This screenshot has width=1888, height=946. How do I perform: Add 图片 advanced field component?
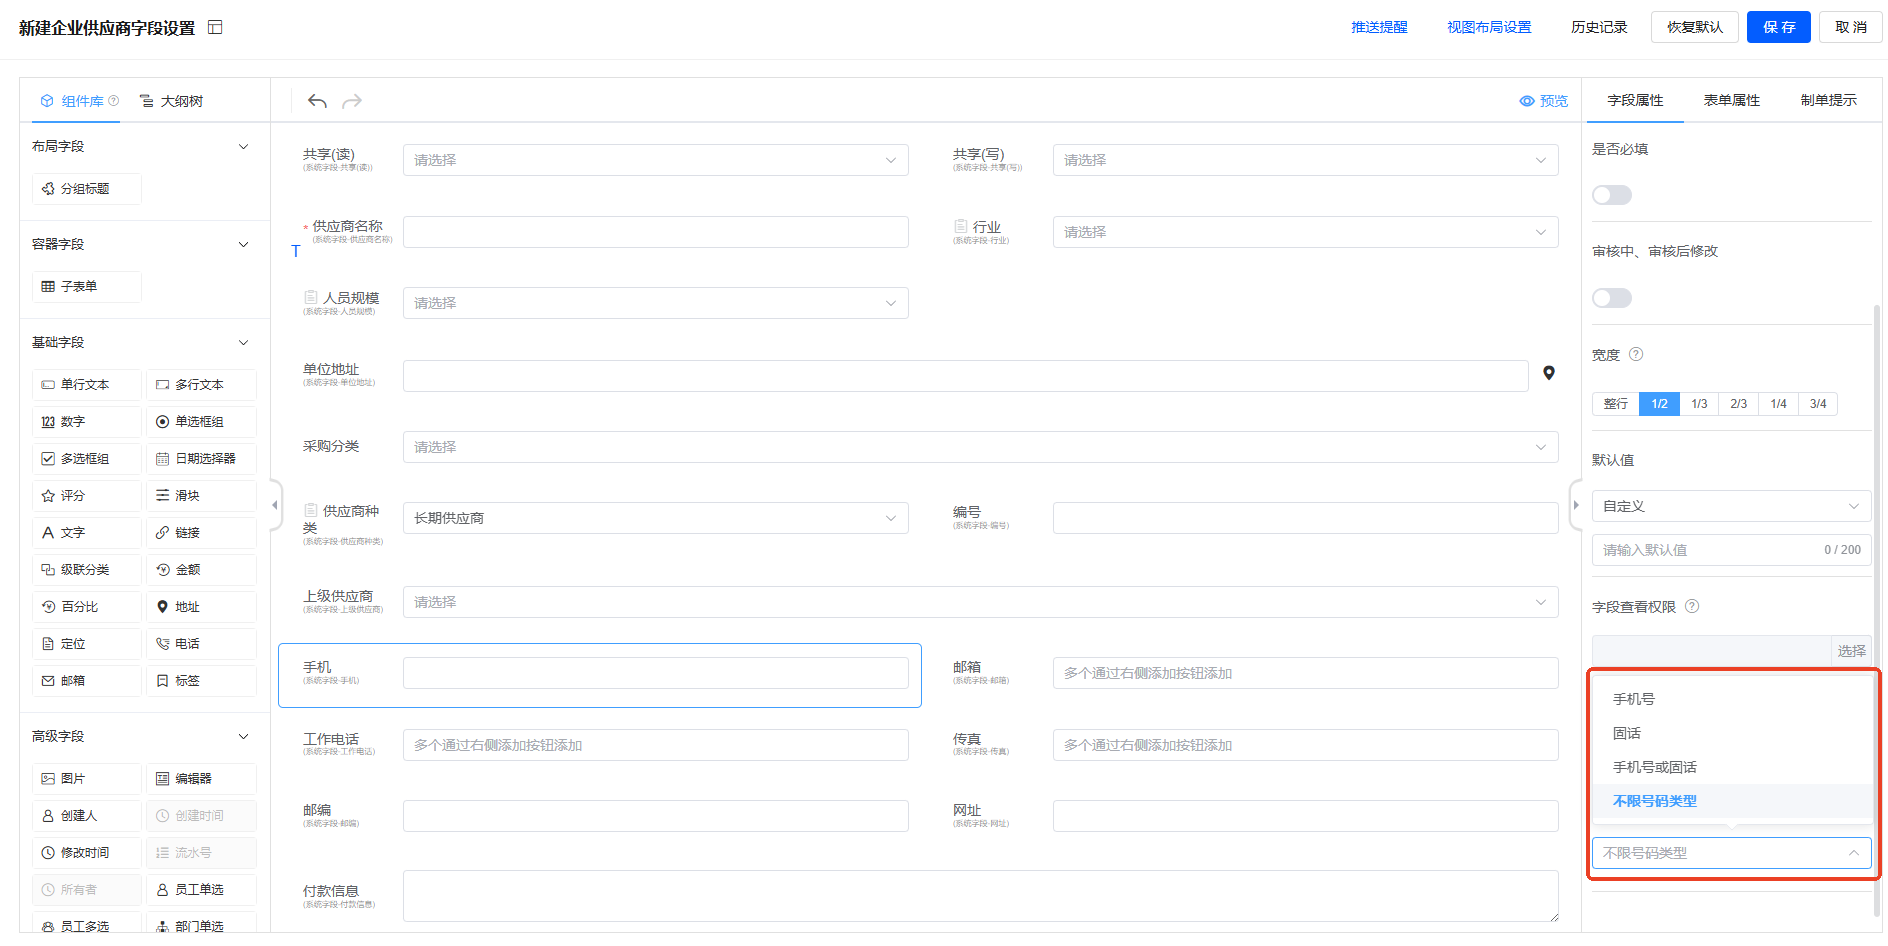[87, 779]
